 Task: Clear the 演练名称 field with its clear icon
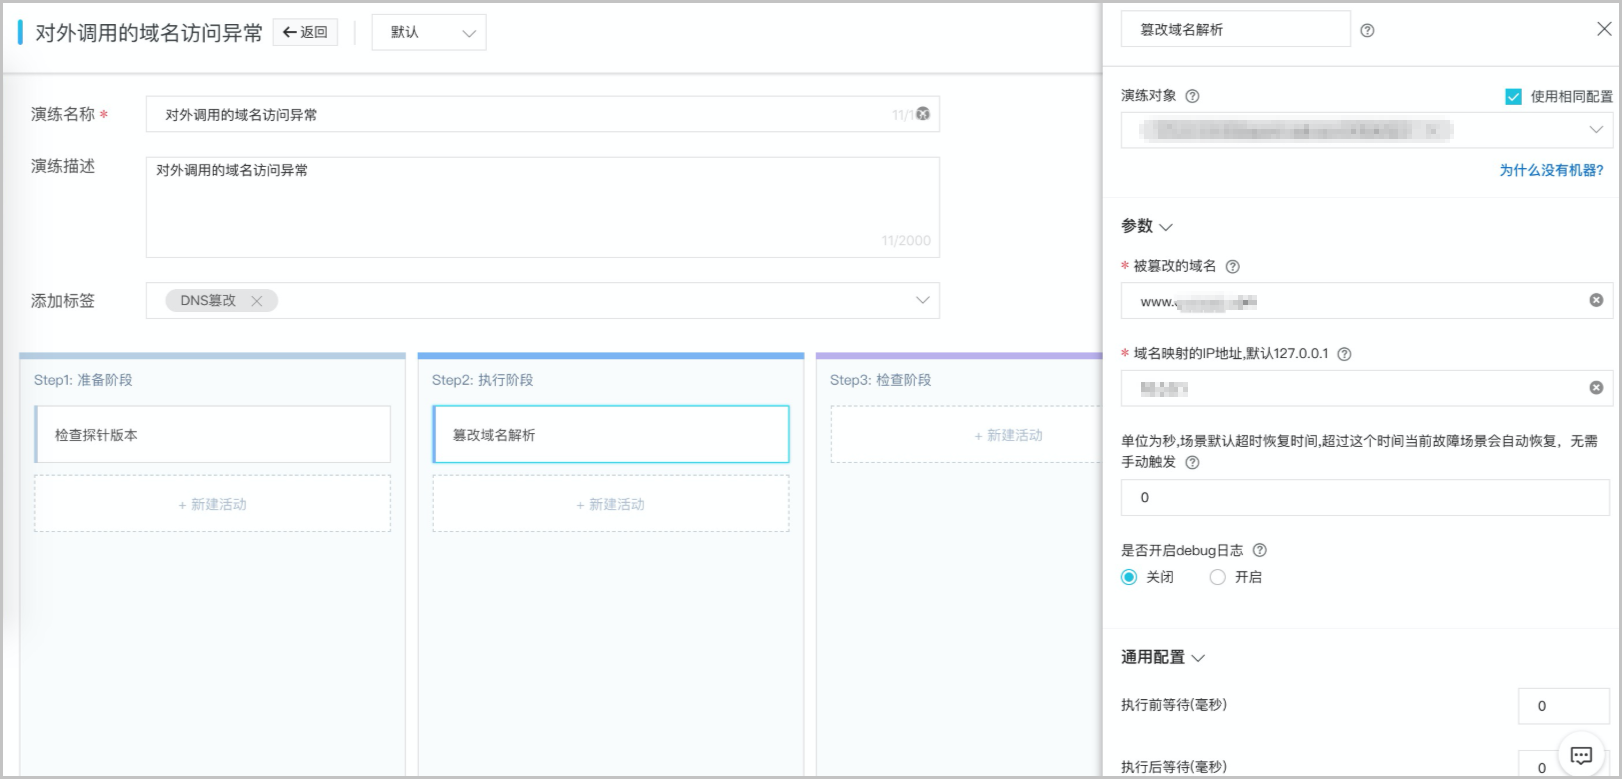[x=923, y=114]
